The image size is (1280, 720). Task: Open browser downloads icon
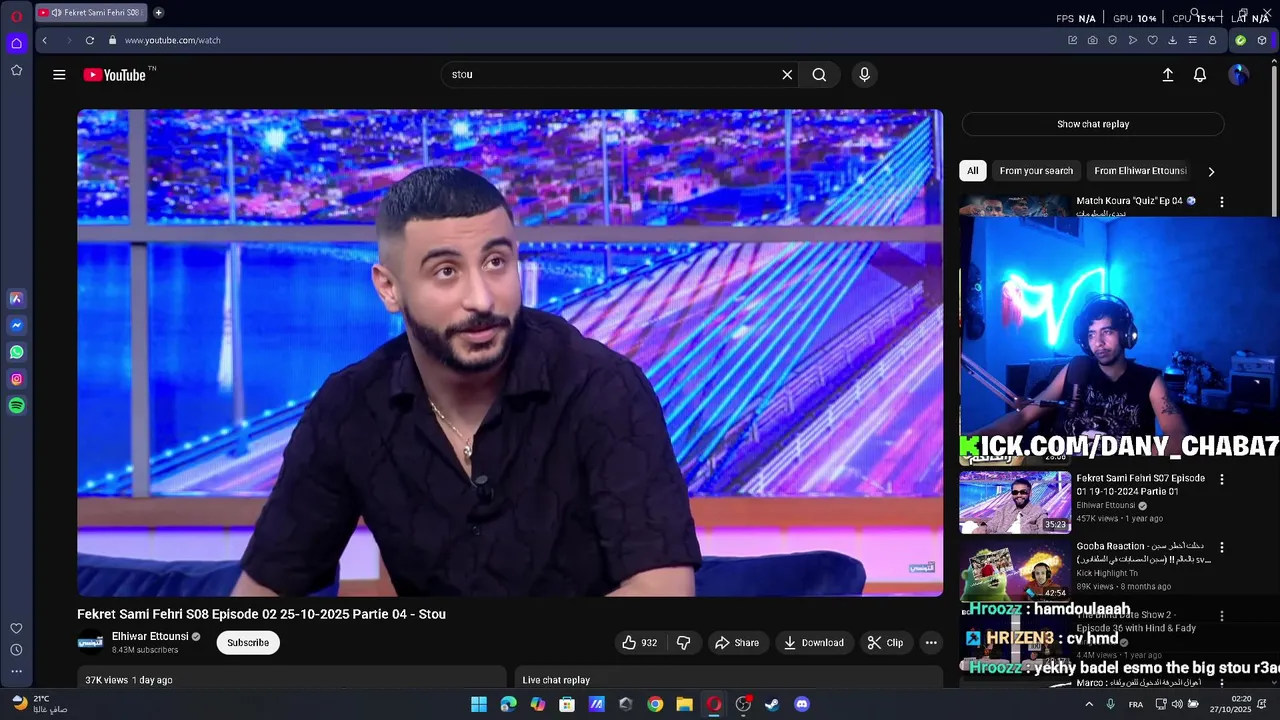coord(1172,40)
